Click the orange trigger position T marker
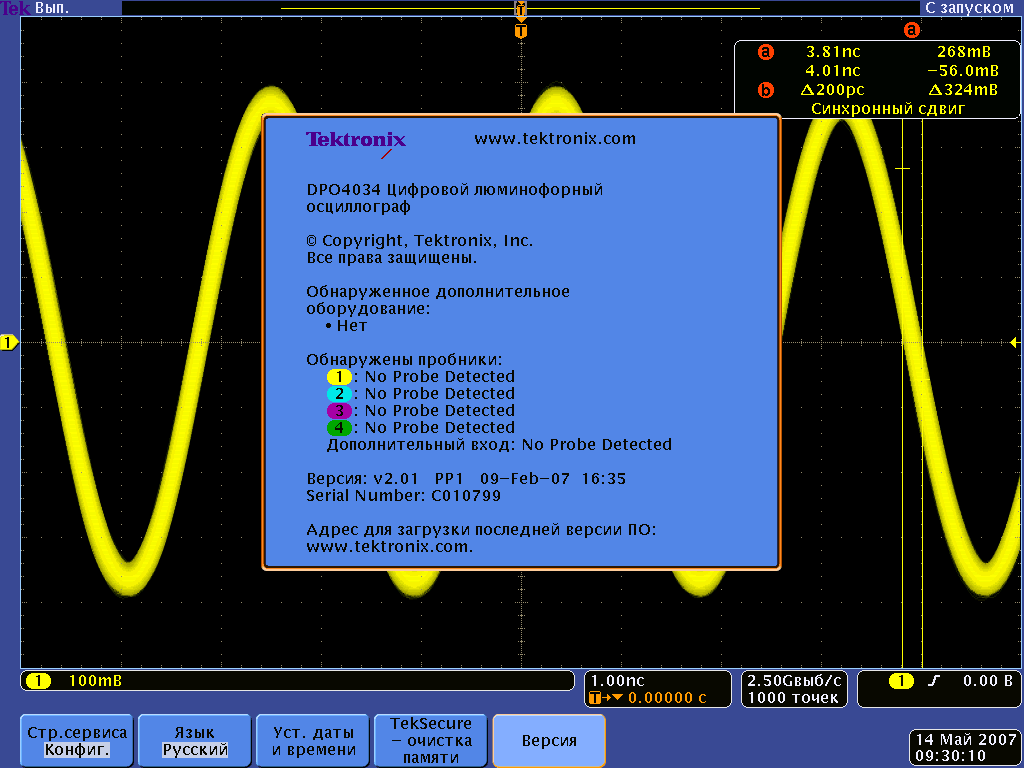 [x=520, y=31]
